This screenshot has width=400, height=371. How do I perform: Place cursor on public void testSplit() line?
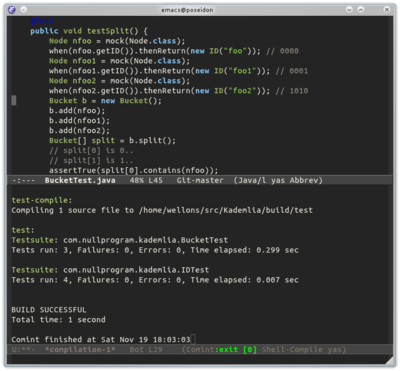click(89, 31)
